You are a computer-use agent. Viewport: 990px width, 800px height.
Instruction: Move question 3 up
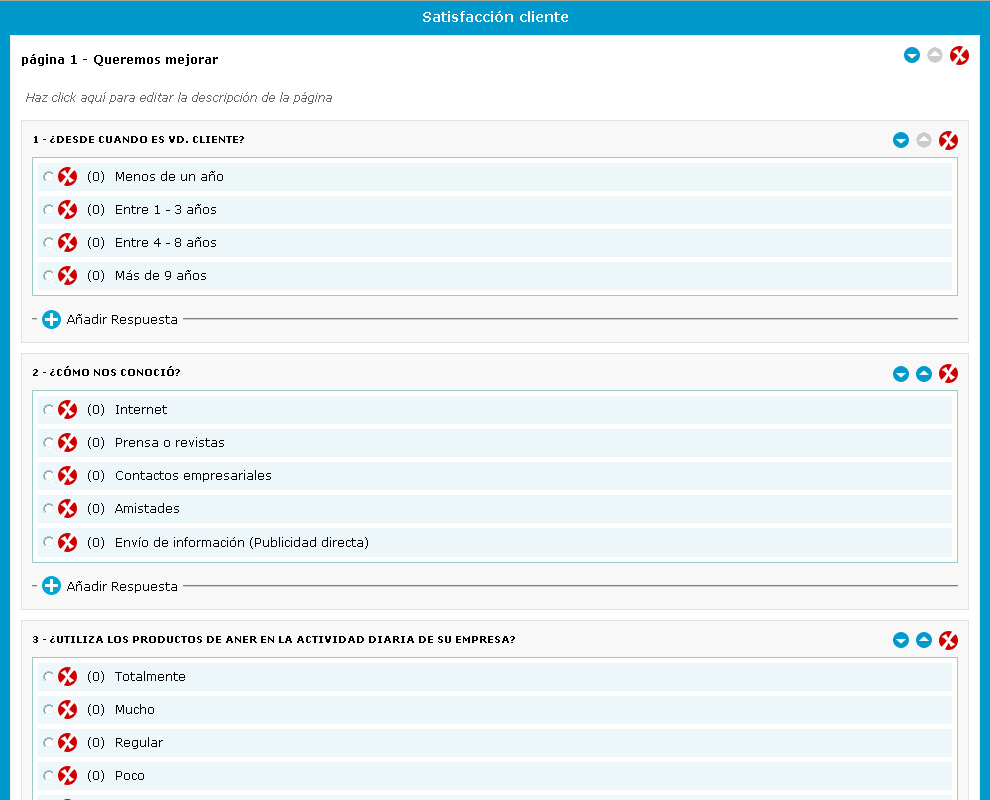(x=924, y=640)
